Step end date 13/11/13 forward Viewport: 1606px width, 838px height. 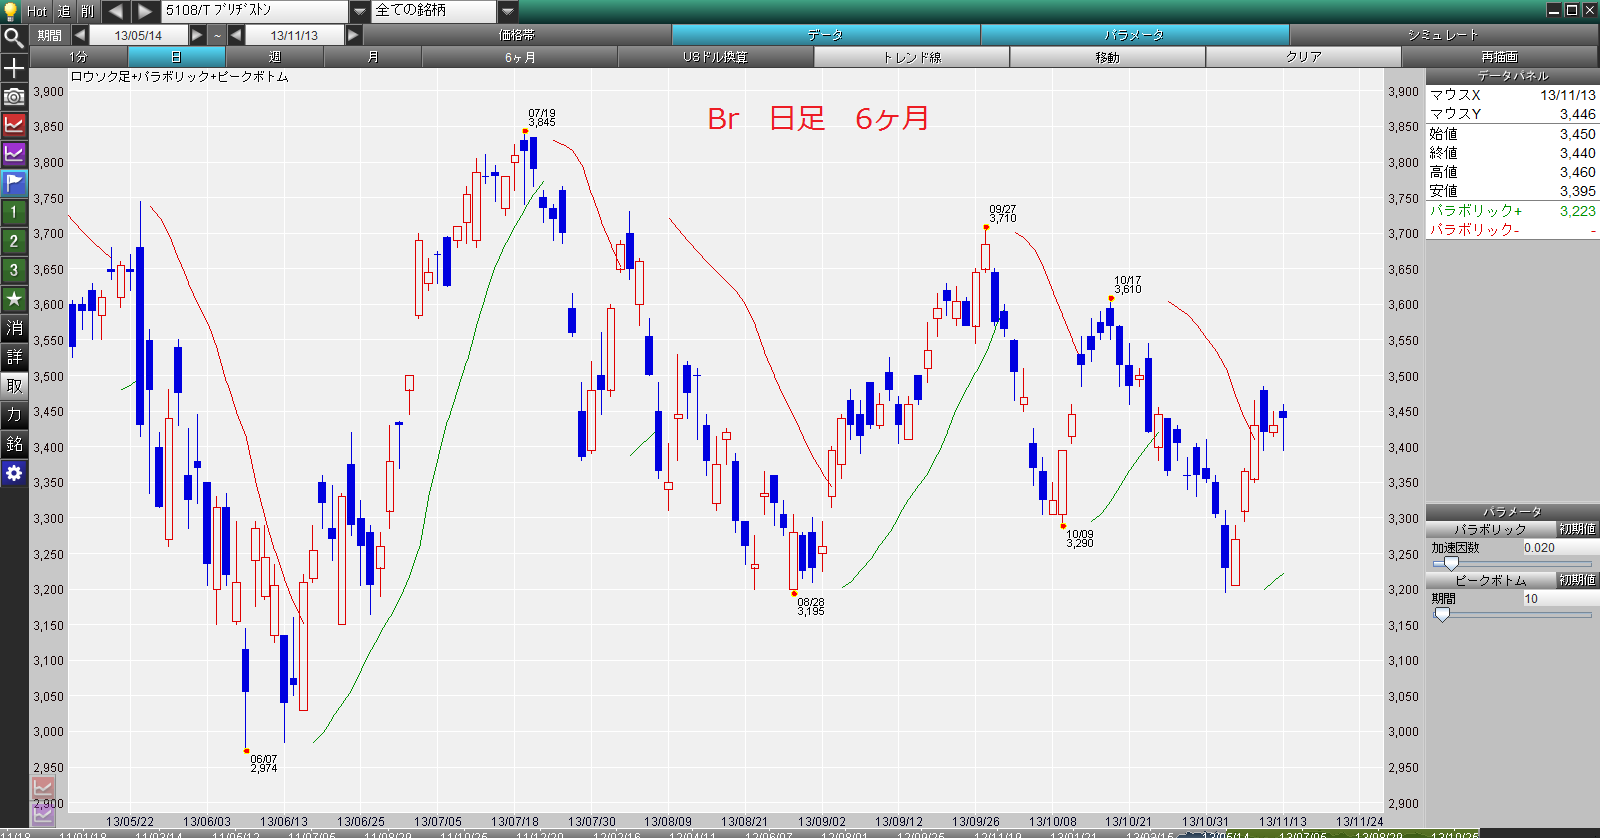point(353,35)
